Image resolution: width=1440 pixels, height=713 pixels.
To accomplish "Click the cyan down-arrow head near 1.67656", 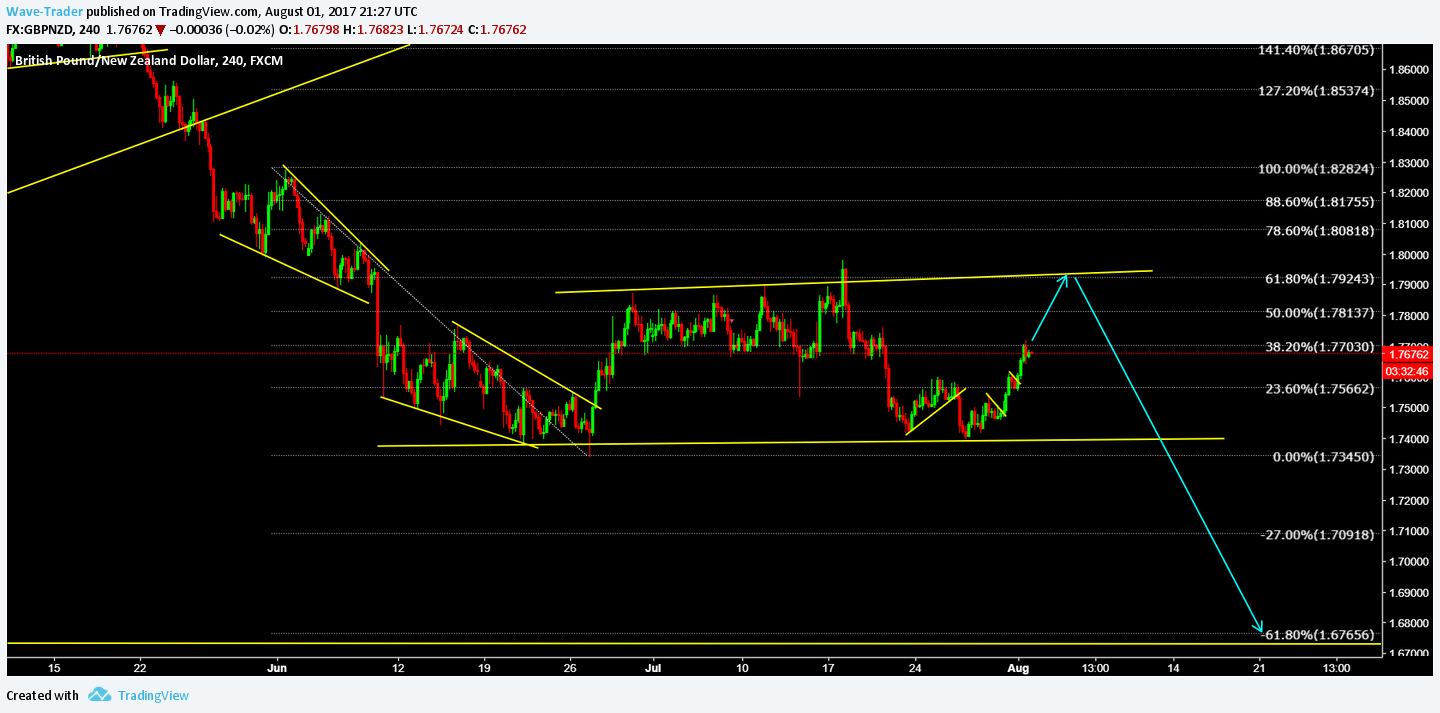I will 1259,625.
